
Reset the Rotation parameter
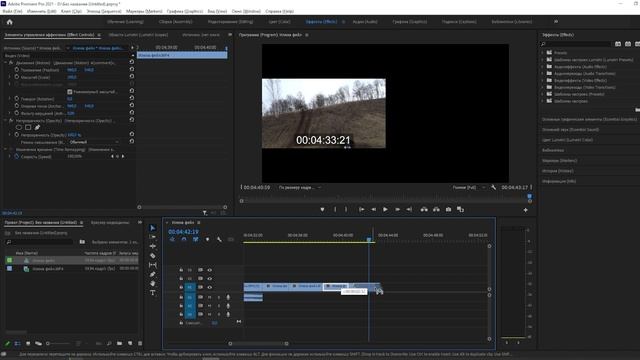pos(131,98)
